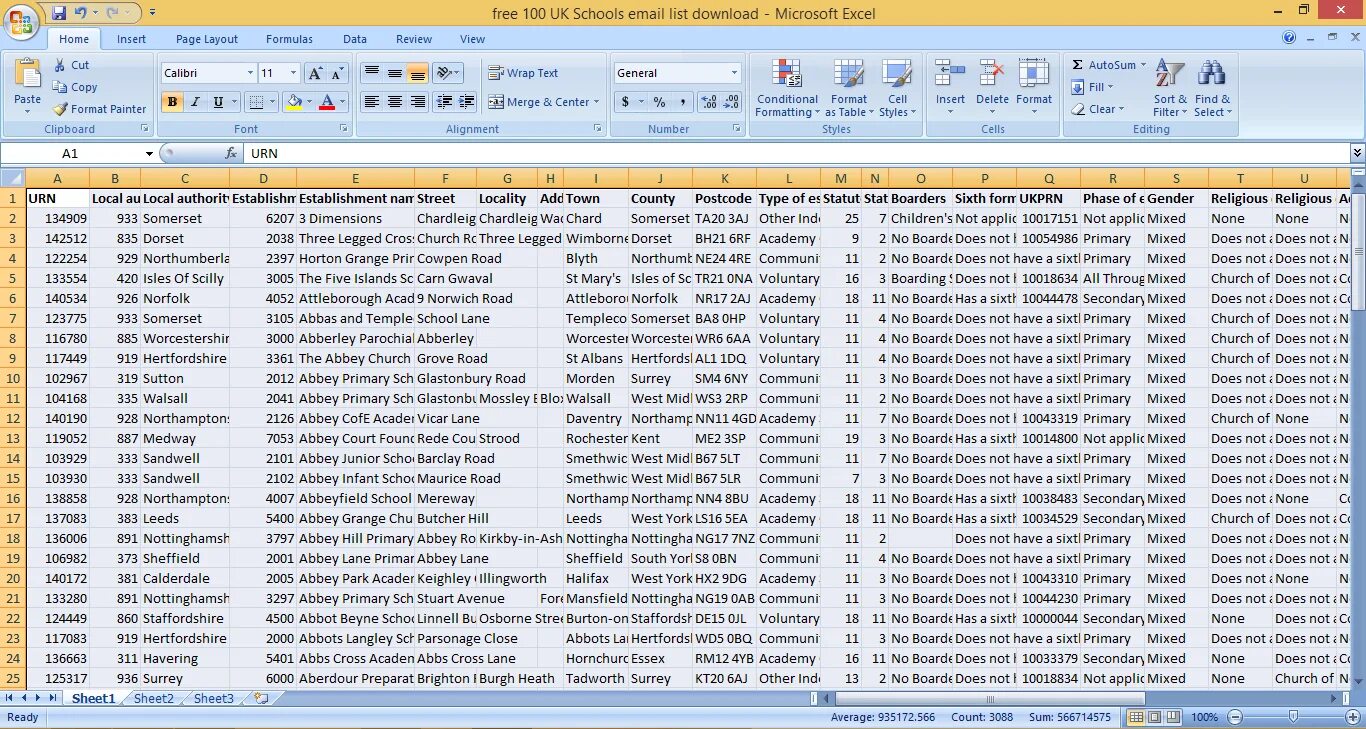Screen dimensions: 1366x729
Task: Open the Calibri font dropdown
Action: tap(253, 72)
